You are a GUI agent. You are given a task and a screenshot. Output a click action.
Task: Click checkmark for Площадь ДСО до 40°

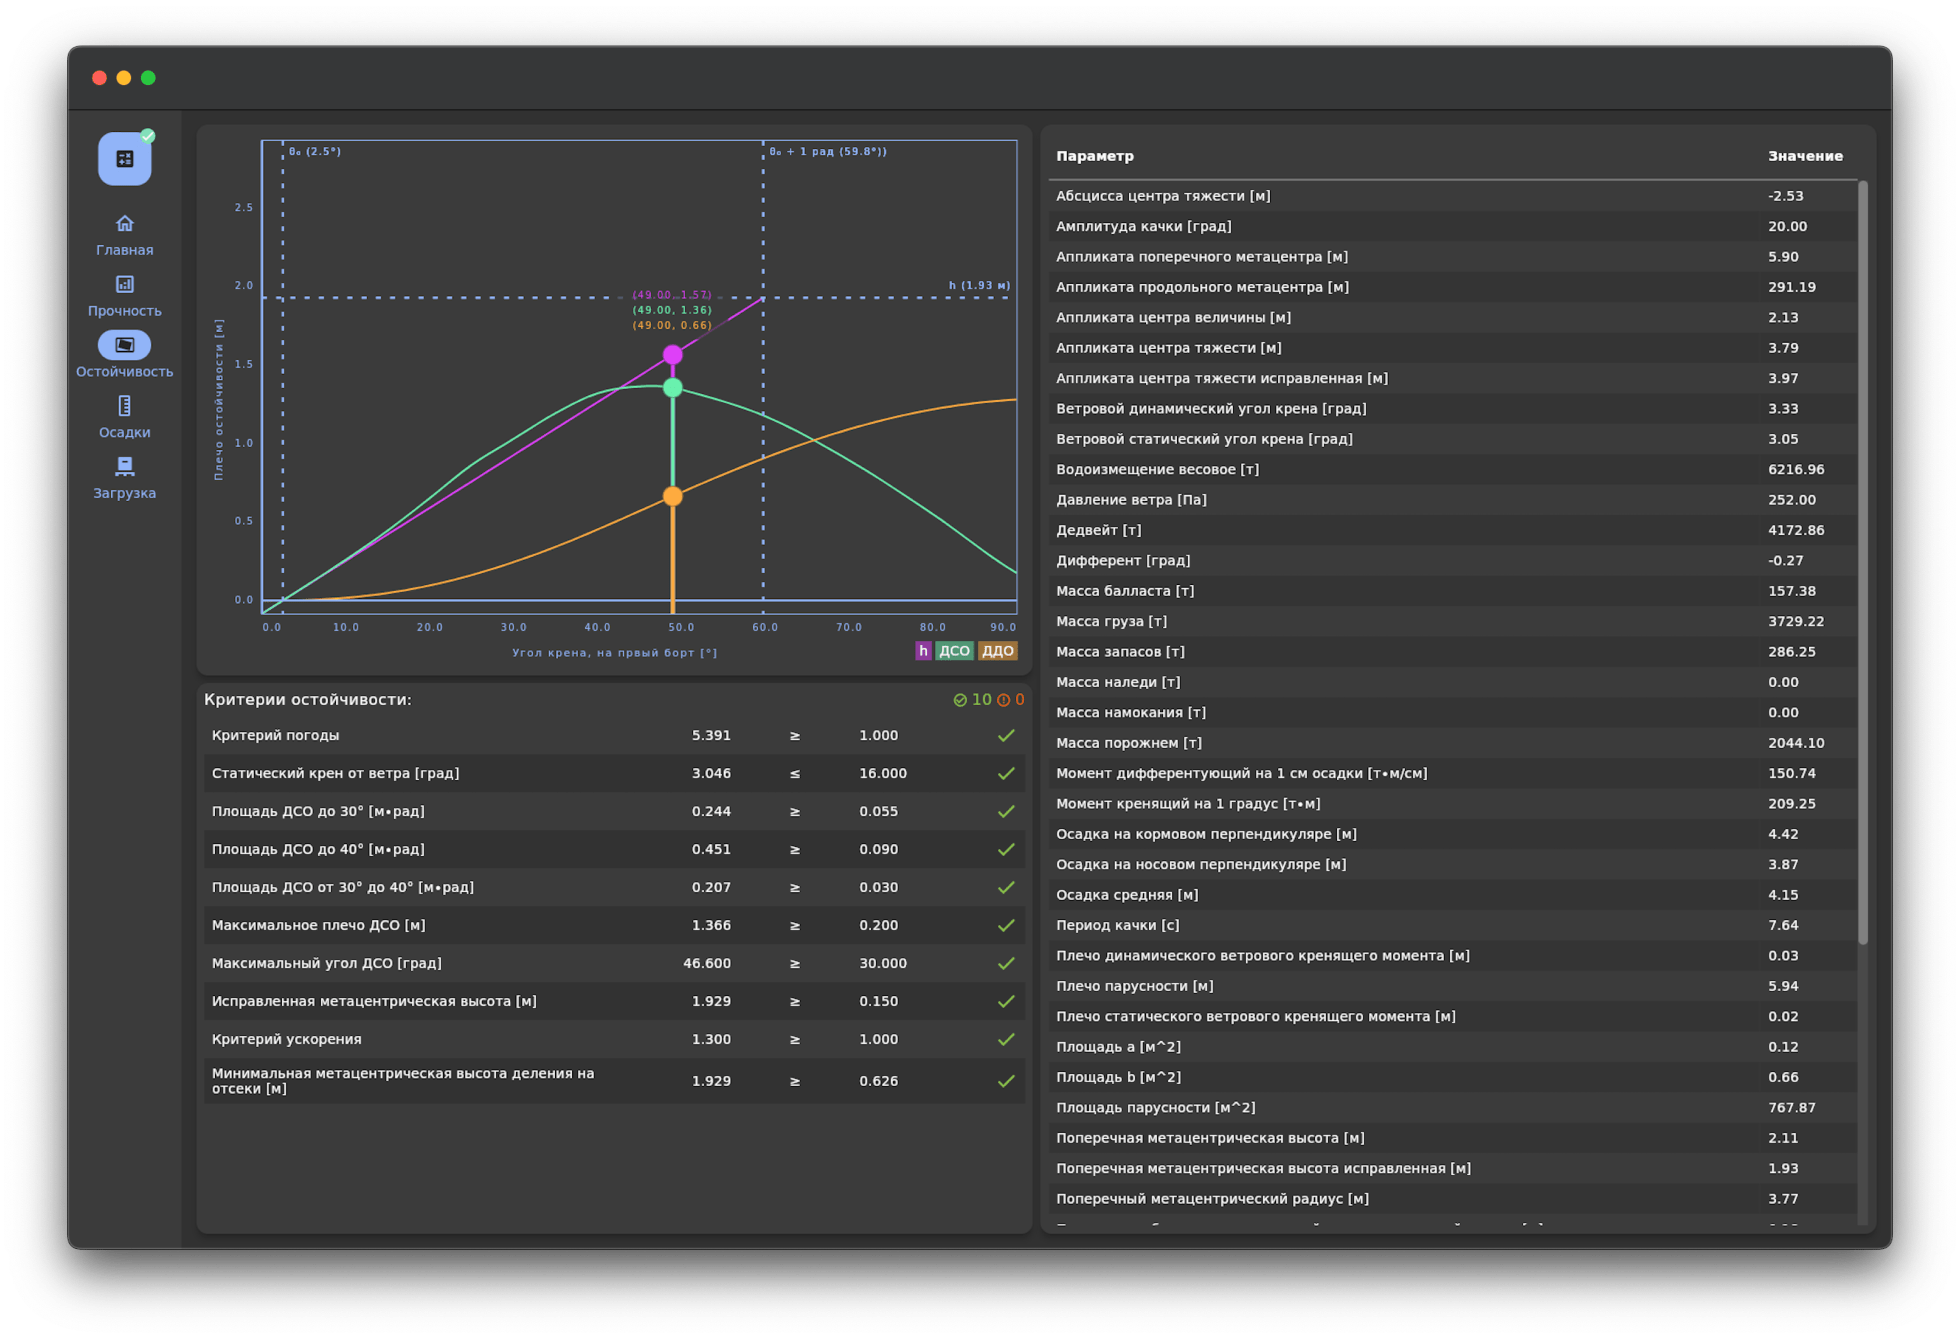1006,850
